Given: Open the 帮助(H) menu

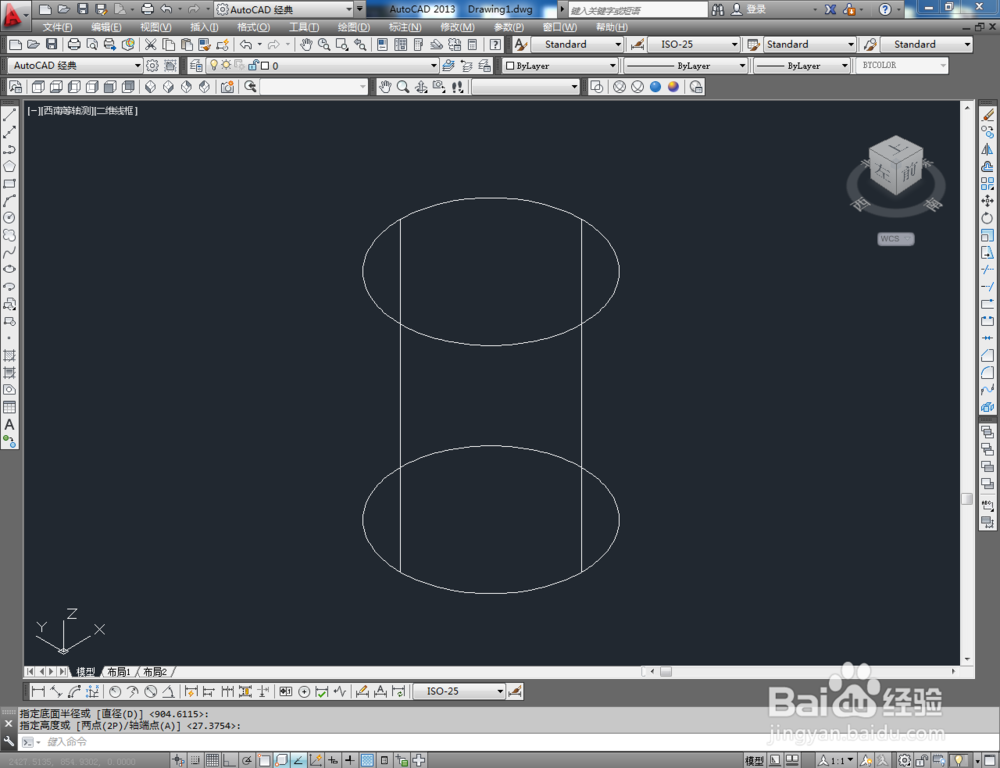Looking at the screenshot, I should click(612, 27).
